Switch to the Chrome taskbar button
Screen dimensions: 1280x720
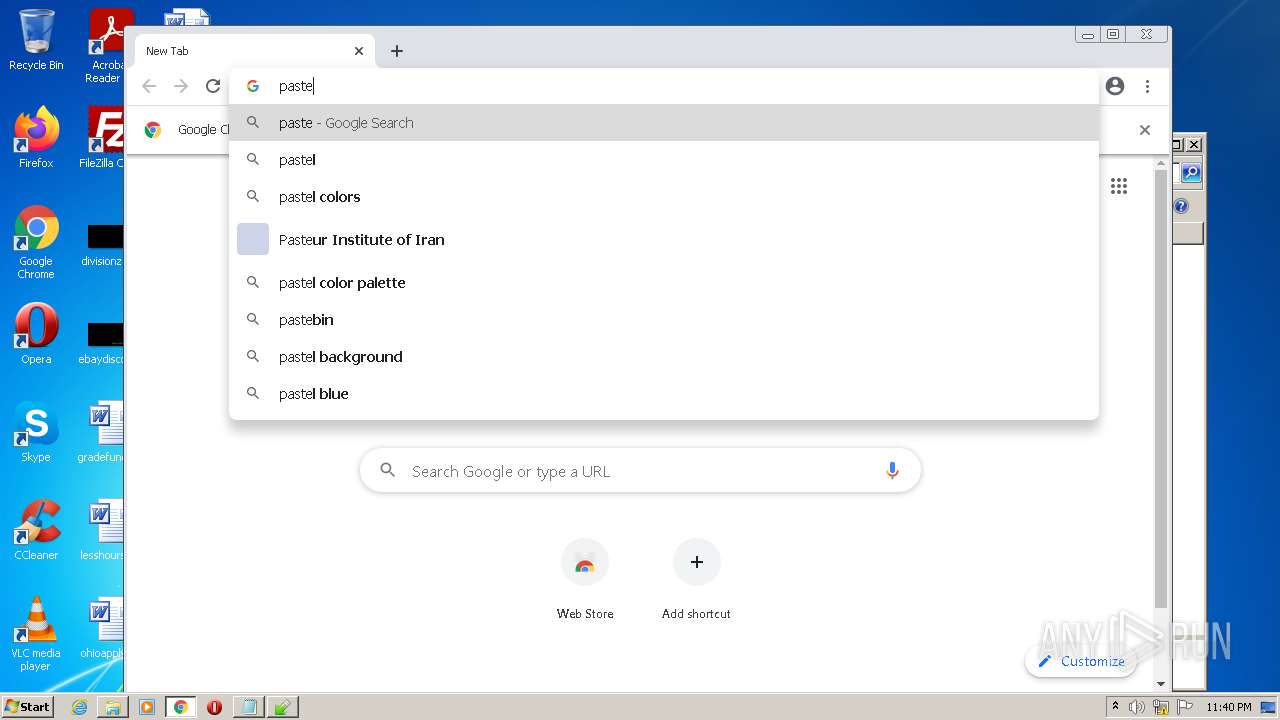[181, 707]
